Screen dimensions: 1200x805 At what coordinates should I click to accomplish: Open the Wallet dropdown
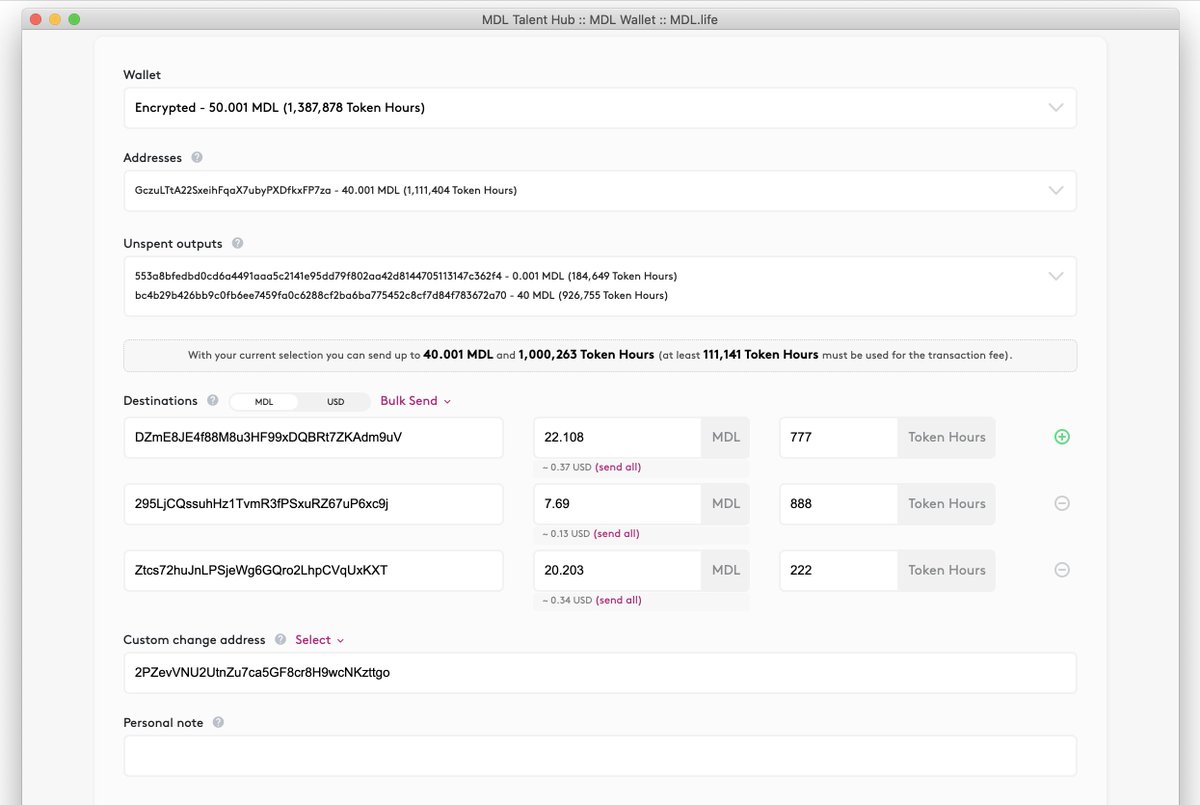[600, 108]
